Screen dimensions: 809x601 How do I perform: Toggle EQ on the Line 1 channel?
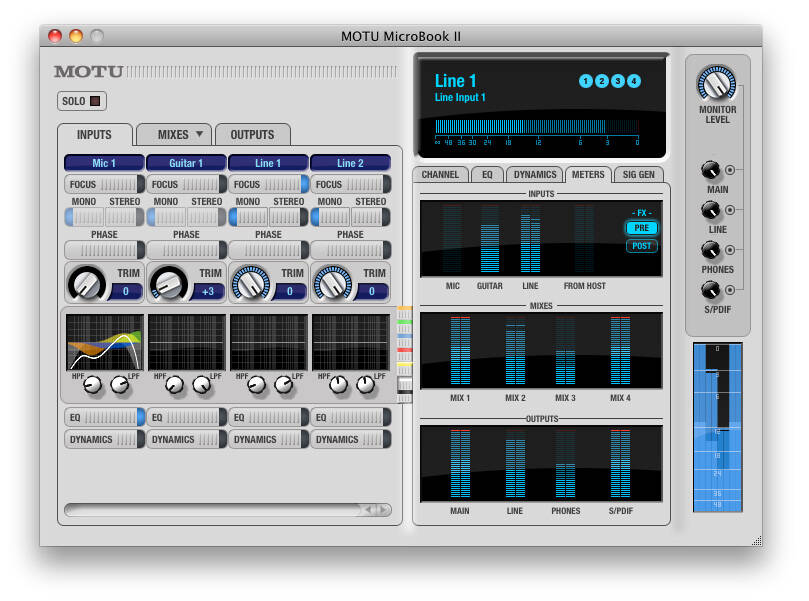click(x=268, y=417)
